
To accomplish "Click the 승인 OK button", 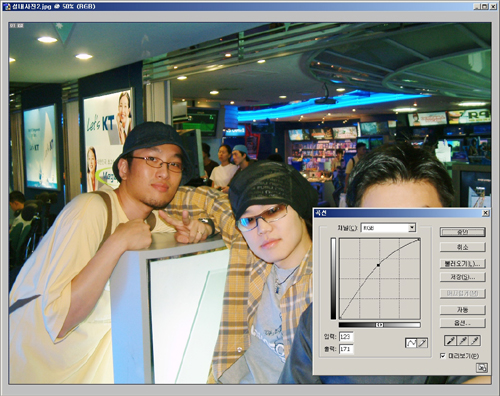I will tap(463, 232).
